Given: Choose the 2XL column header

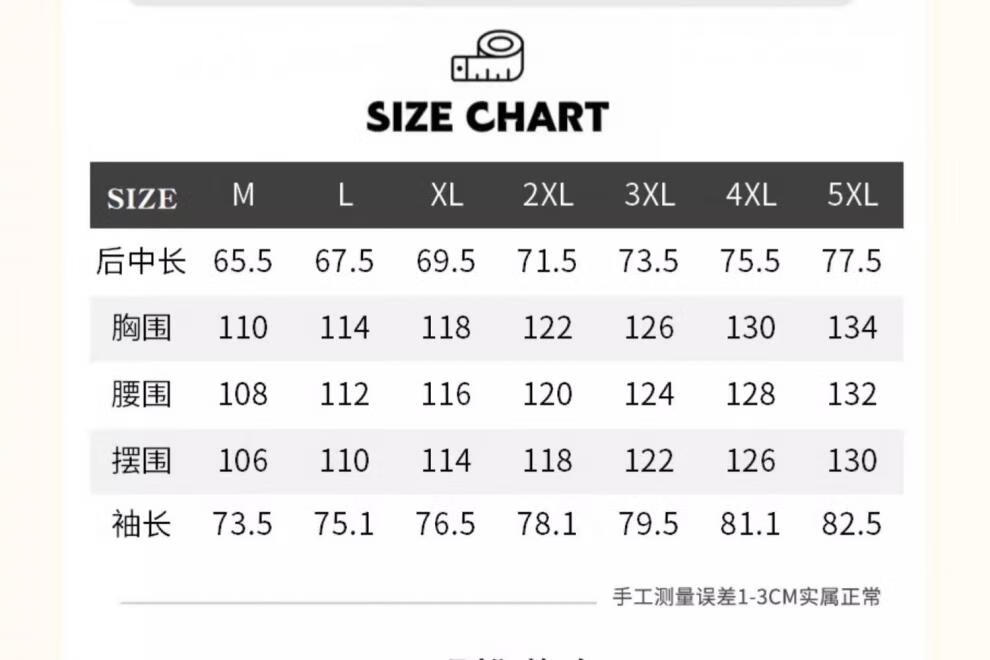Looking at the screenshot, I should click(x=548, y=195).
